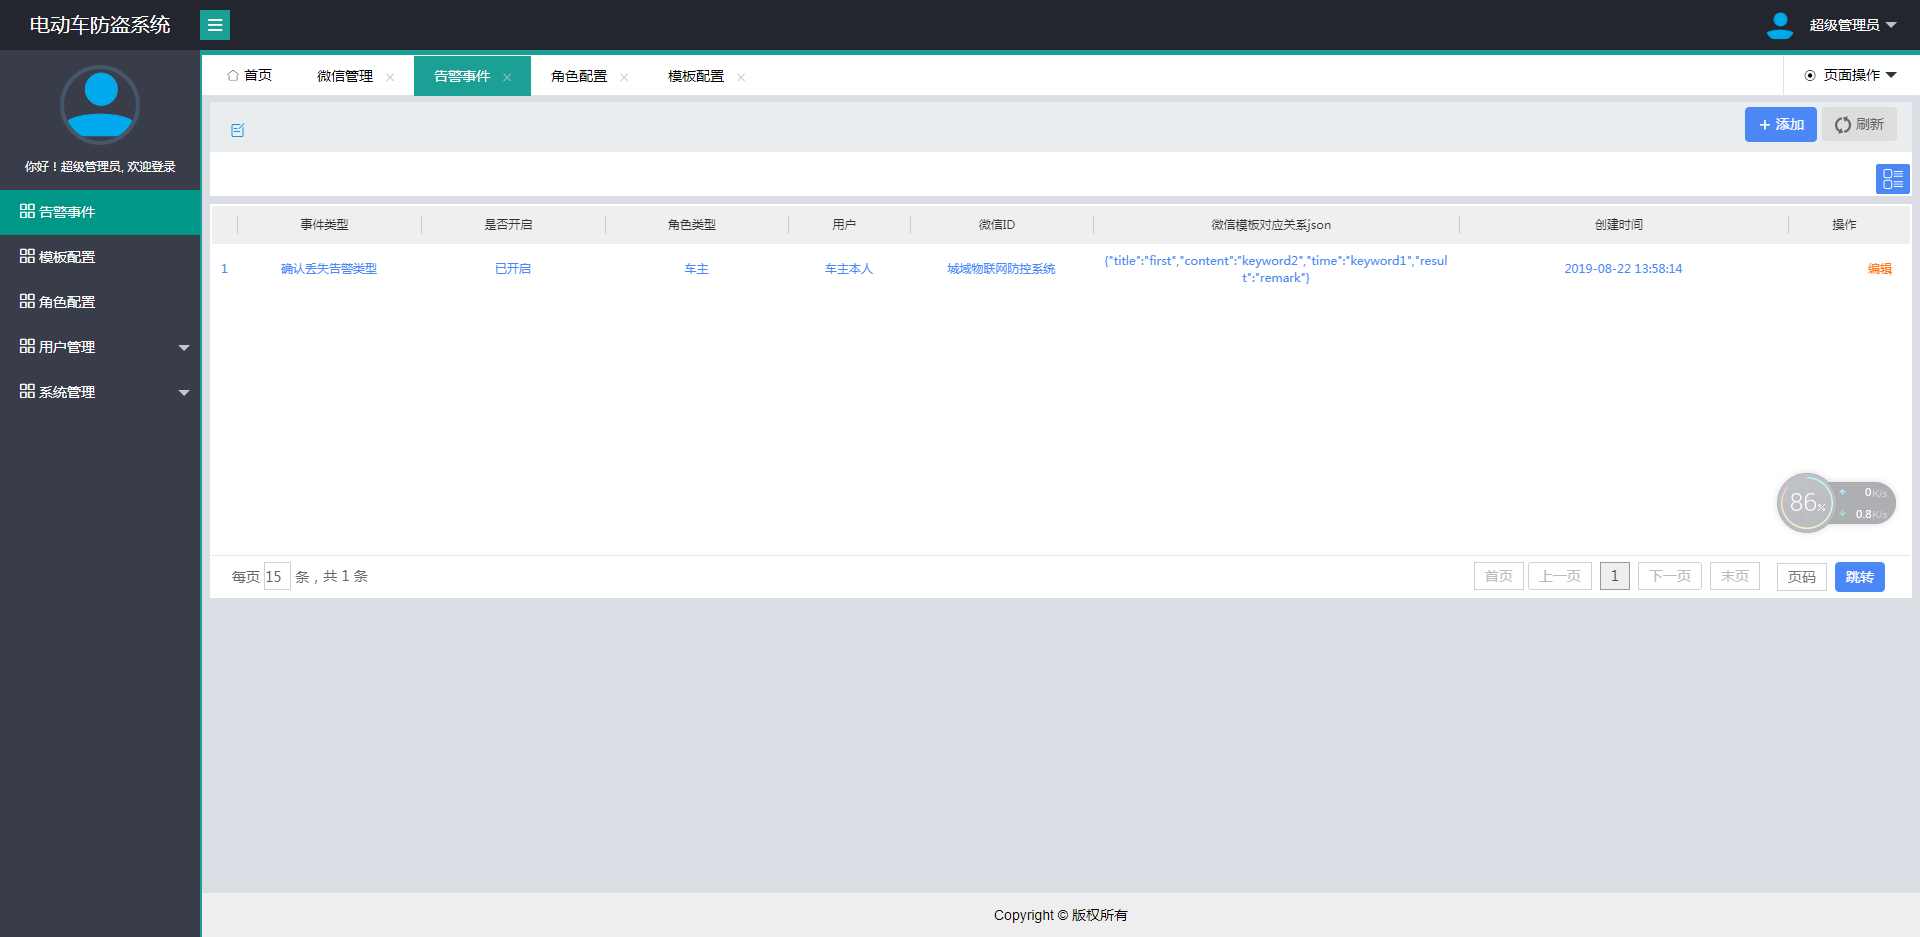Click the 角色类型 column header

point(692,225)
